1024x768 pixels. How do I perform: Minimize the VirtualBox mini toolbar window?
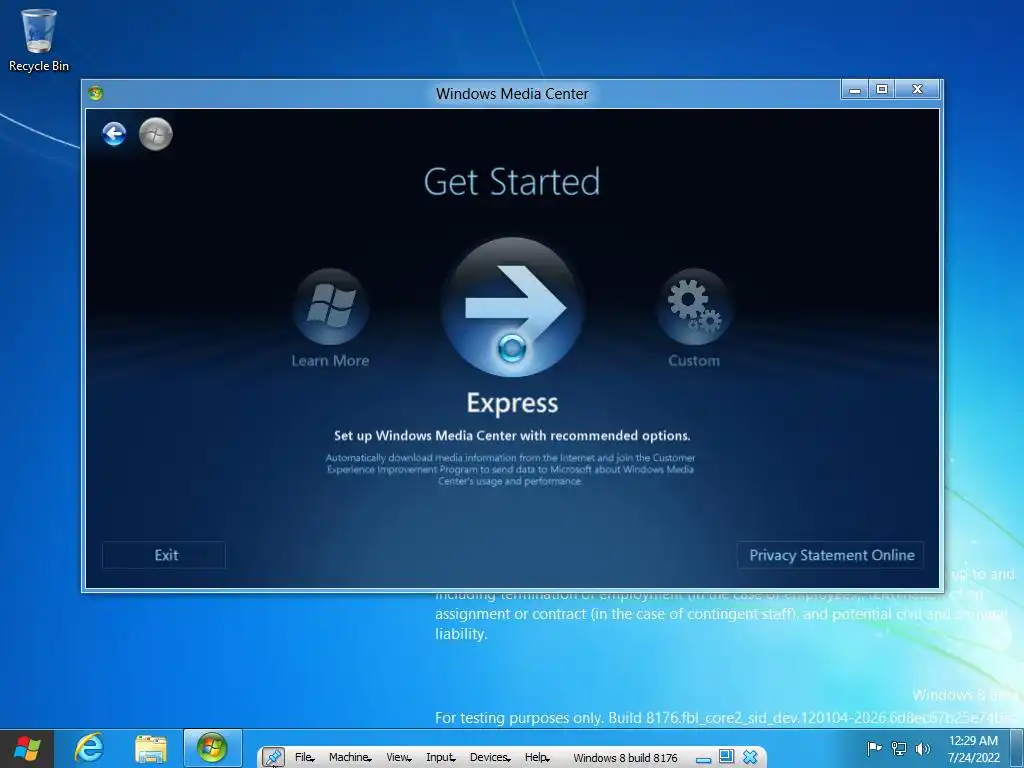pyautogui.click(x=703, y=759)
